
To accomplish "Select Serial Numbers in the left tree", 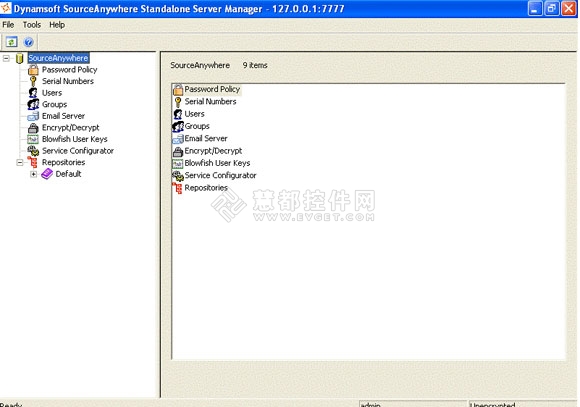I will 68,81.
